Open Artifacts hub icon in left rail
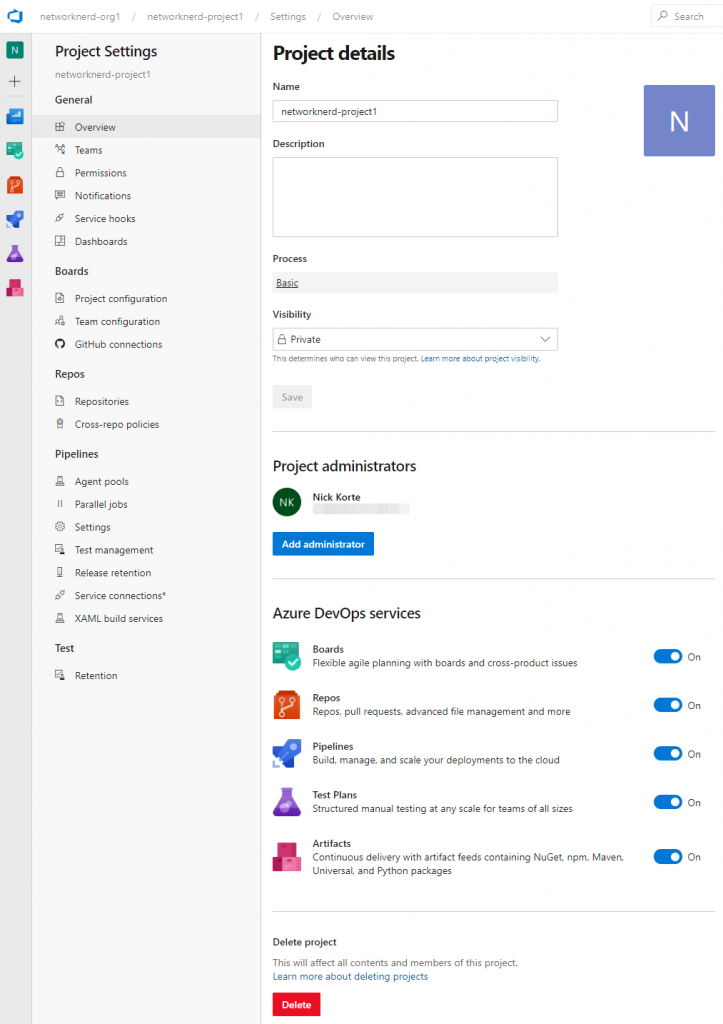This screenshot has width=723, height=1024. tap(15, 287)
